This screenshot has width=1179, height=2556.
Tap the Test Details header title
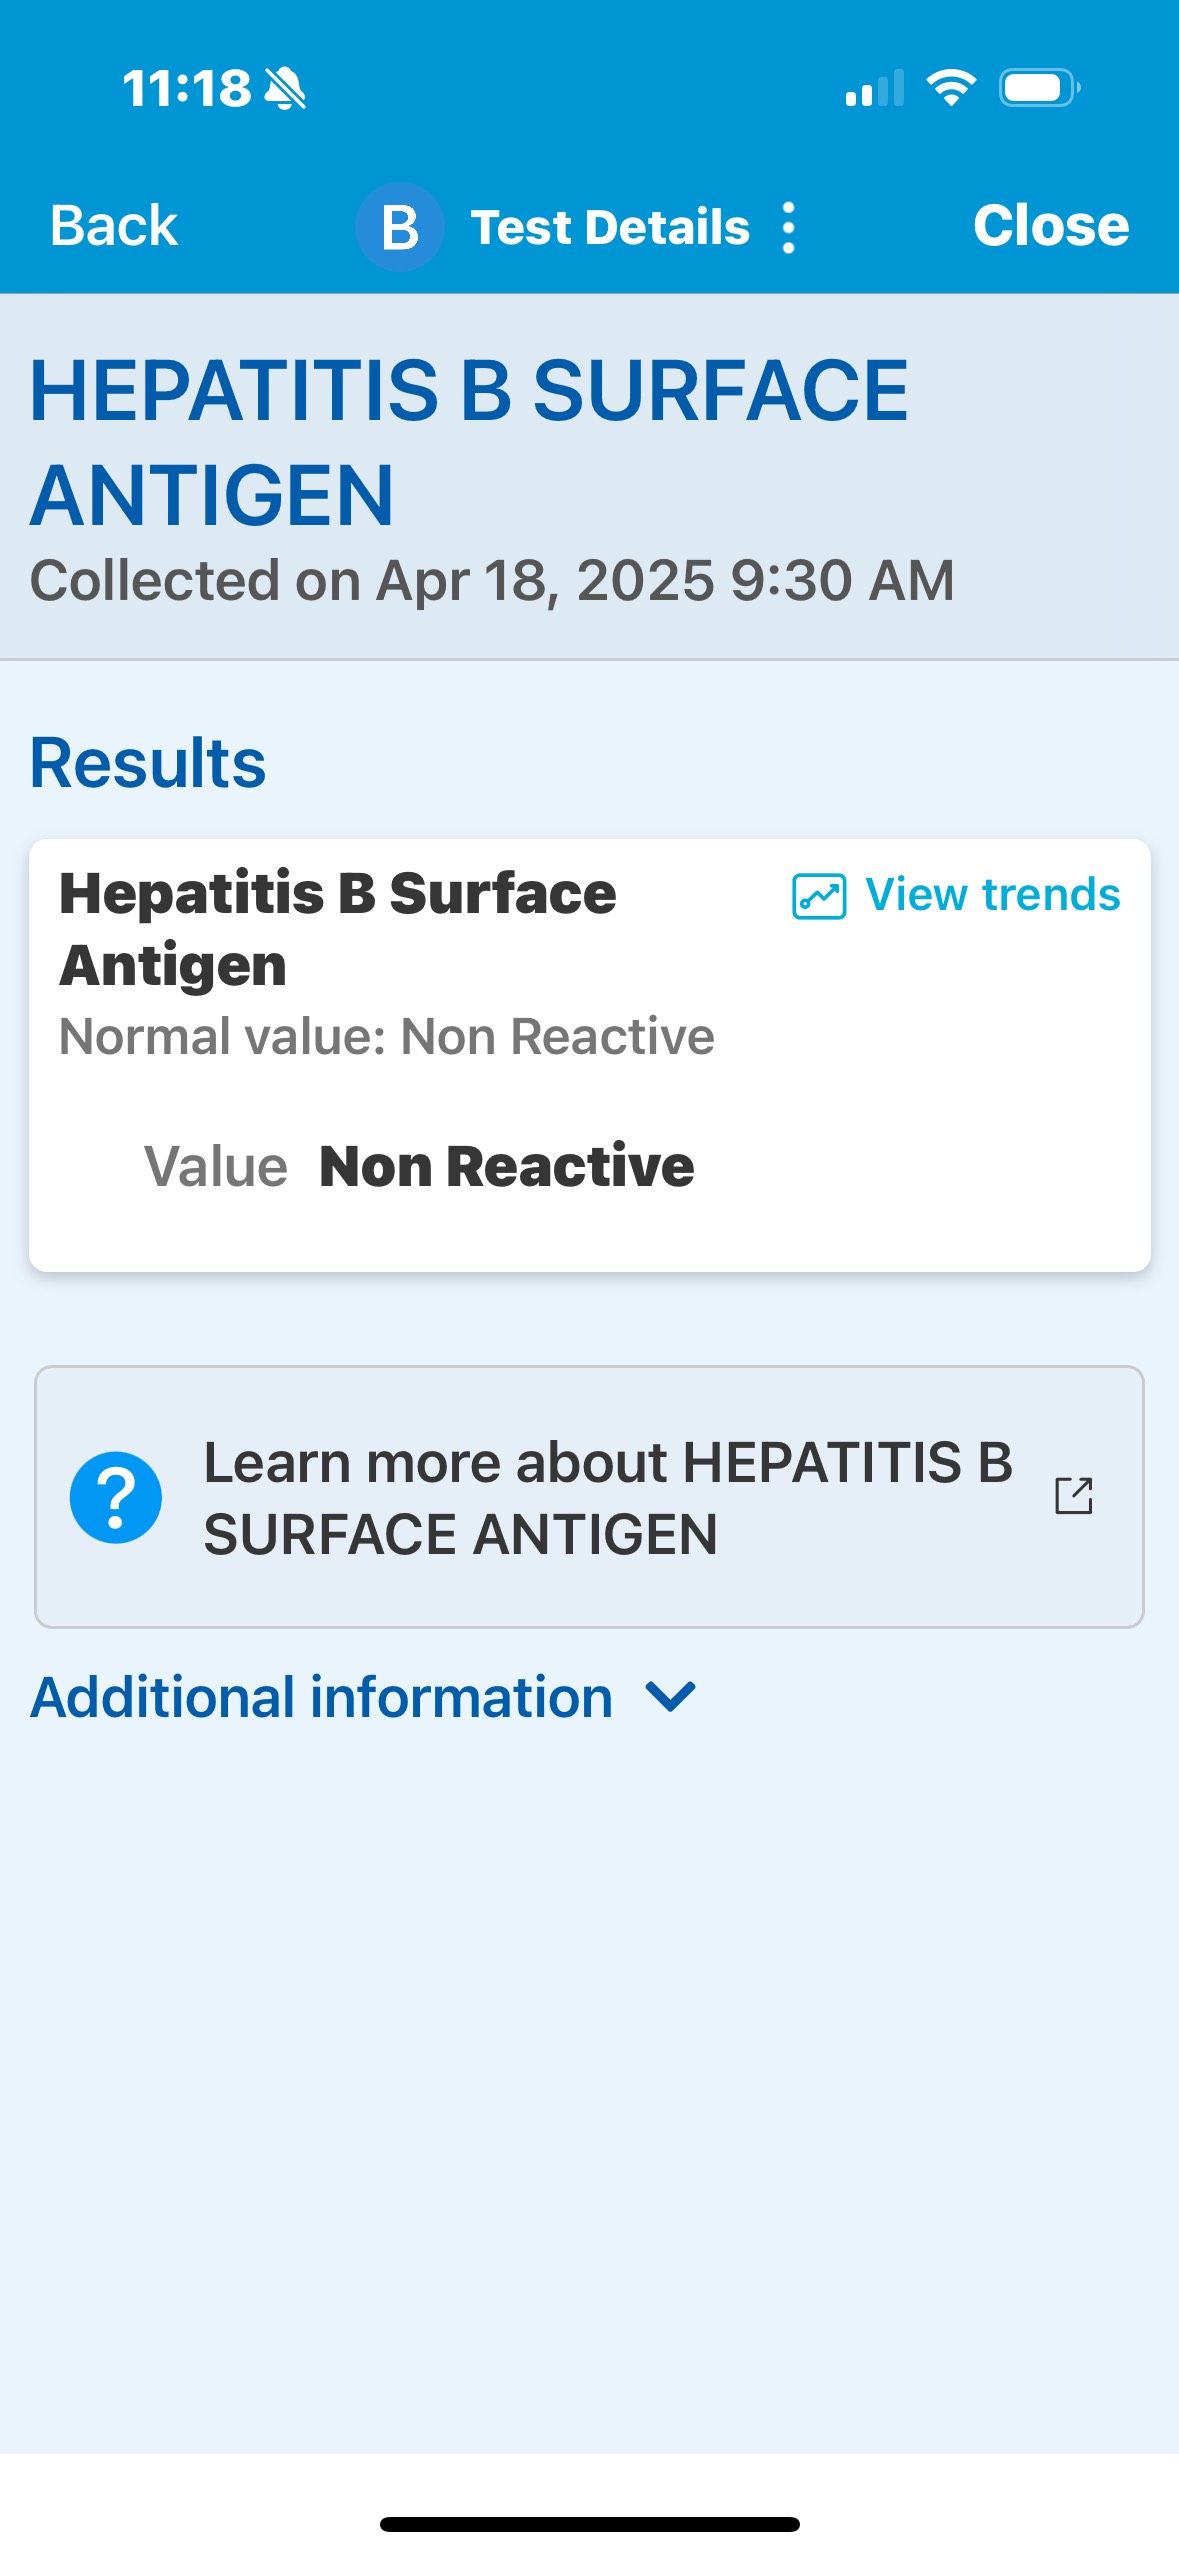pyautogui.click(x=609, y=228)
